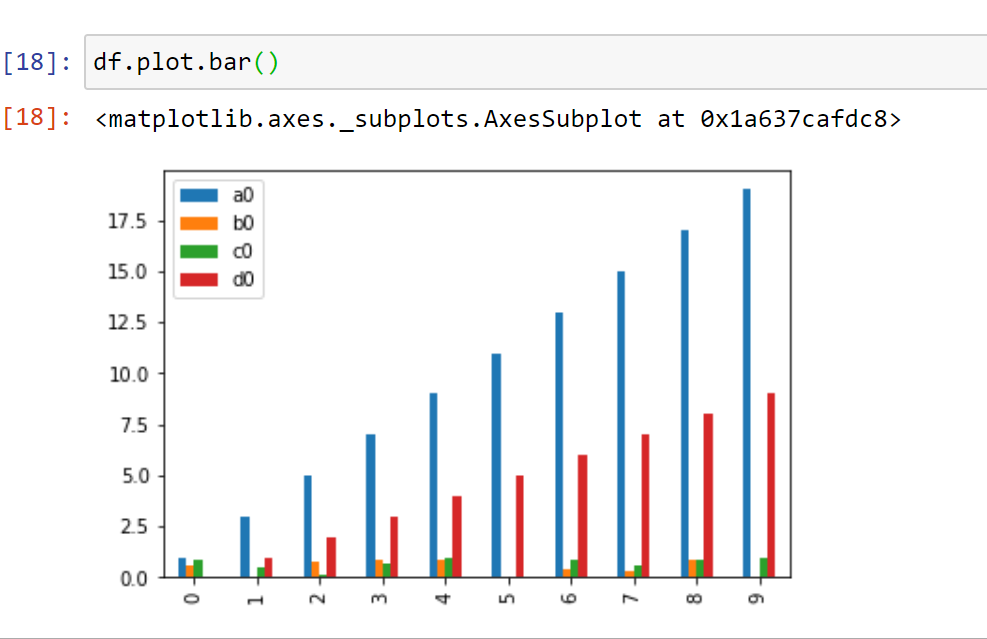
Task: Click the 15.0 y-axis tick label
Action: click(x=127, y=272)
